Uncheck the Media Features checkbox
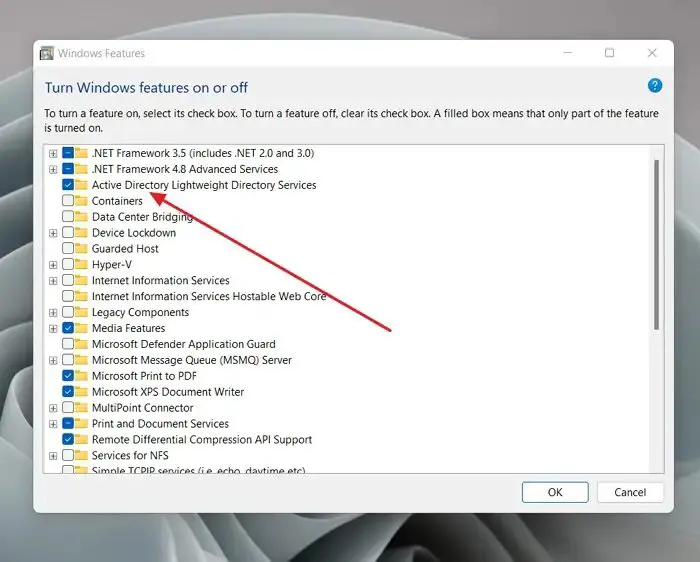Image resolution: width=700 pixels, height=562 pixels. tap(68, 328)
